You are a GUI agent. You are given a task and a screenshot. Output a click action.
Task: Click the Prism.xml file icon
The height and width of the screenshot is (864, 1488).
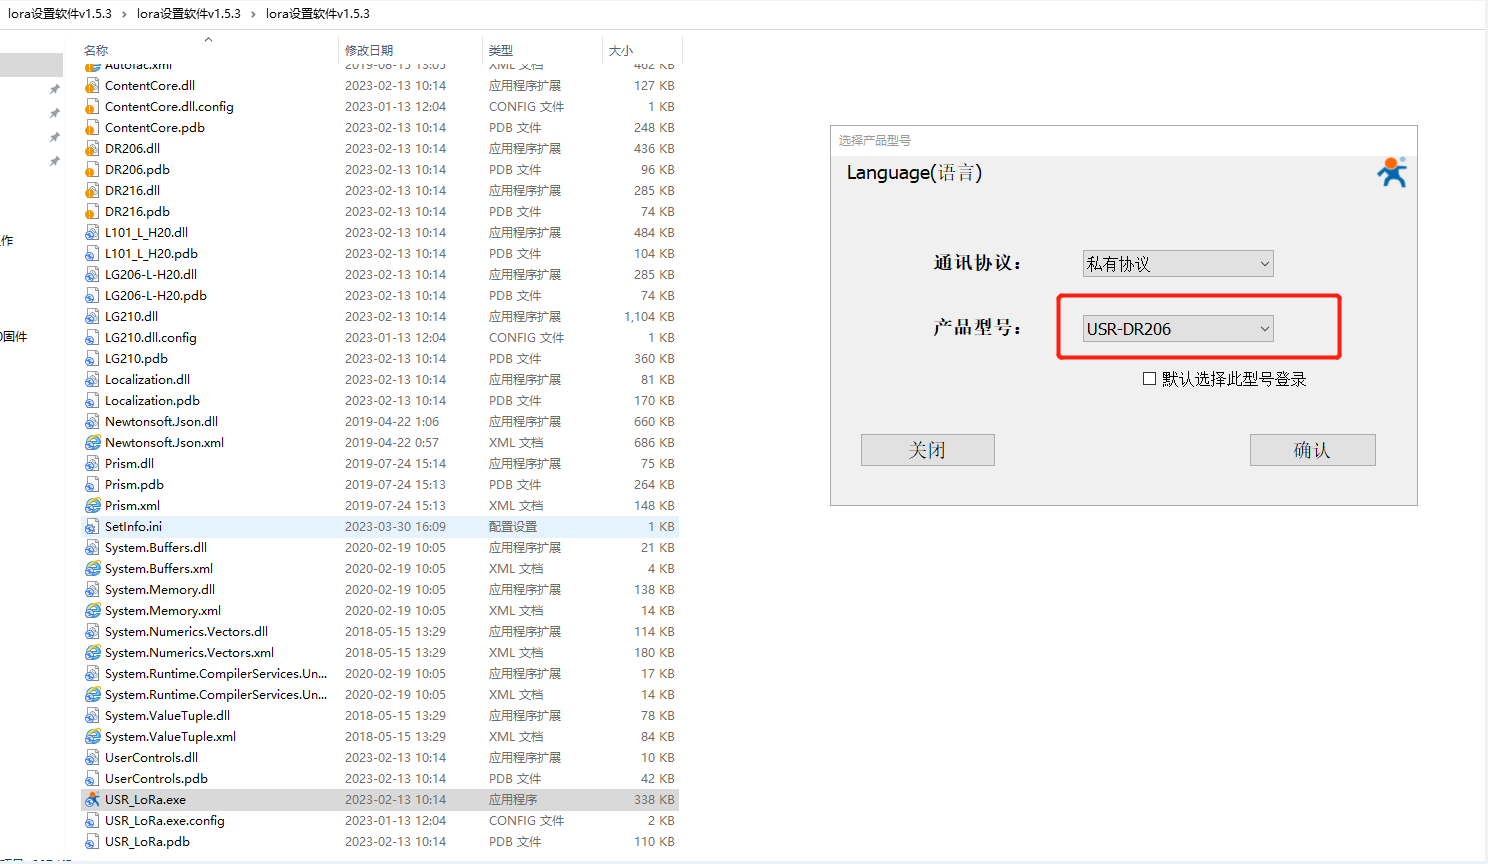point(92,506)
